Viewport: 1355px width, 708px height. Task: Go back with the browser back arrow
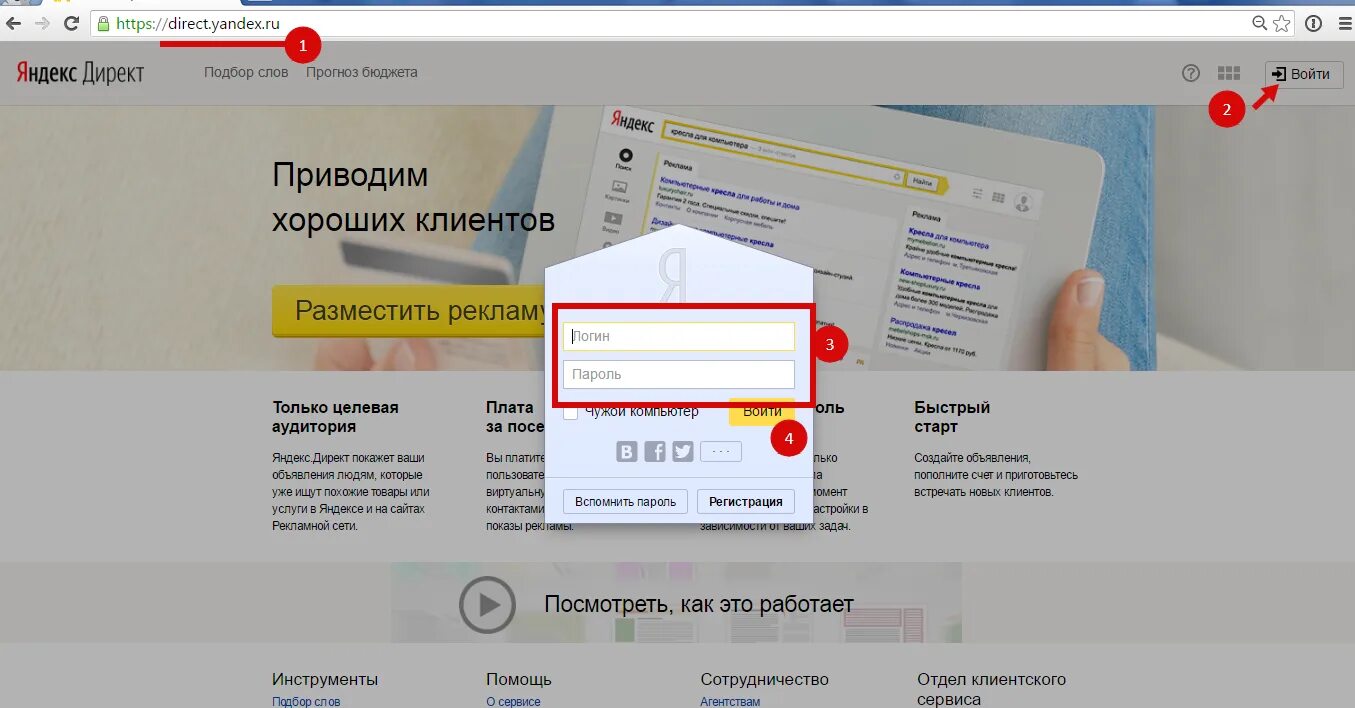tap(14, 23)
